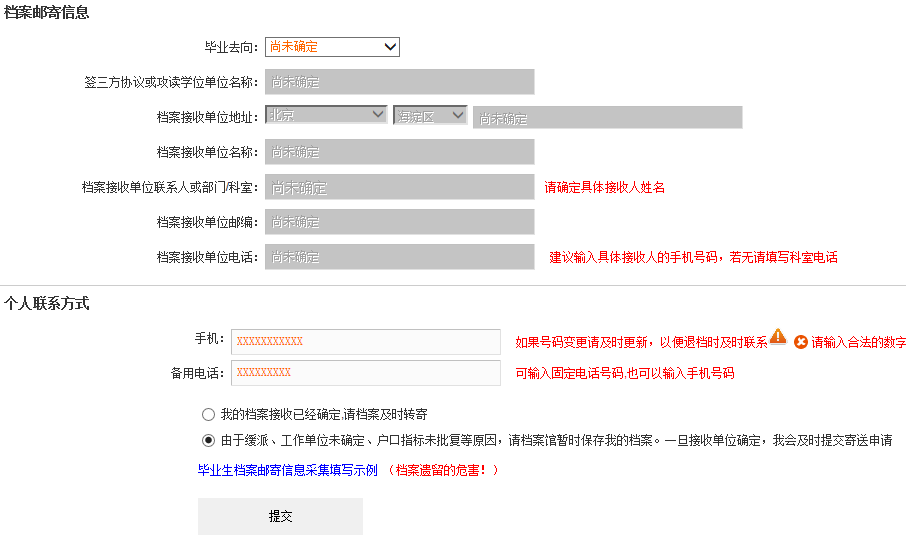906x537 pixels.
Task: Click the 档案接收单位邮编 postal code field
Action: tap(399, 222)
